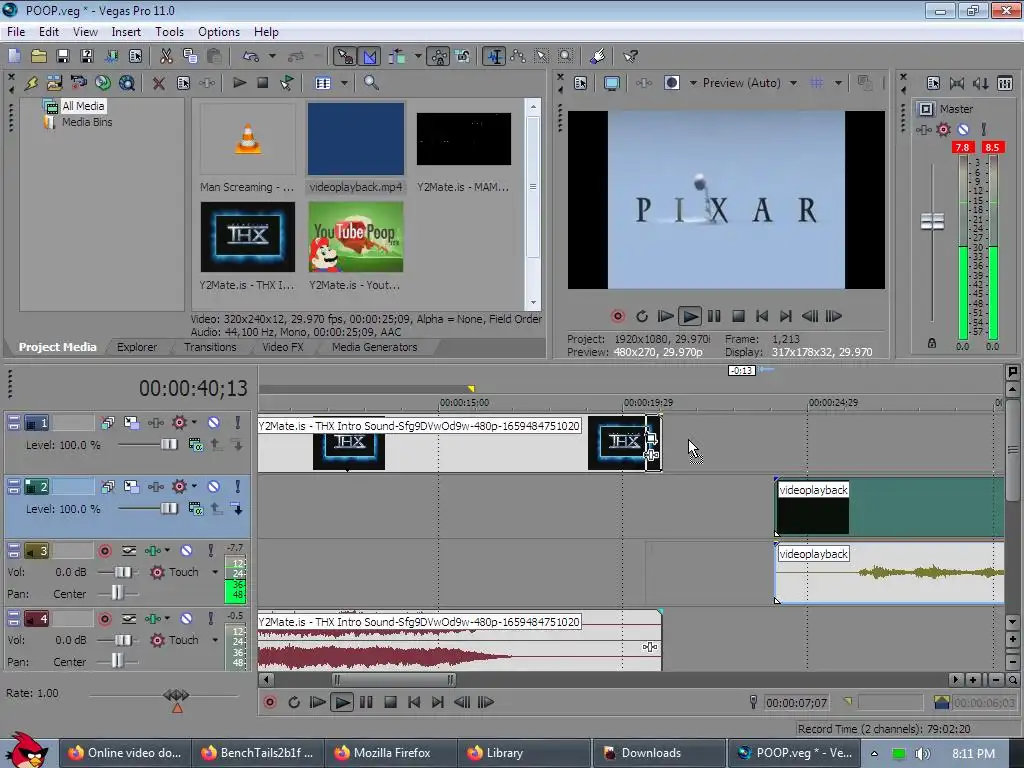Open track 2 Track FX dropdown arrow
1024x768 pixels.
point(195,487)
